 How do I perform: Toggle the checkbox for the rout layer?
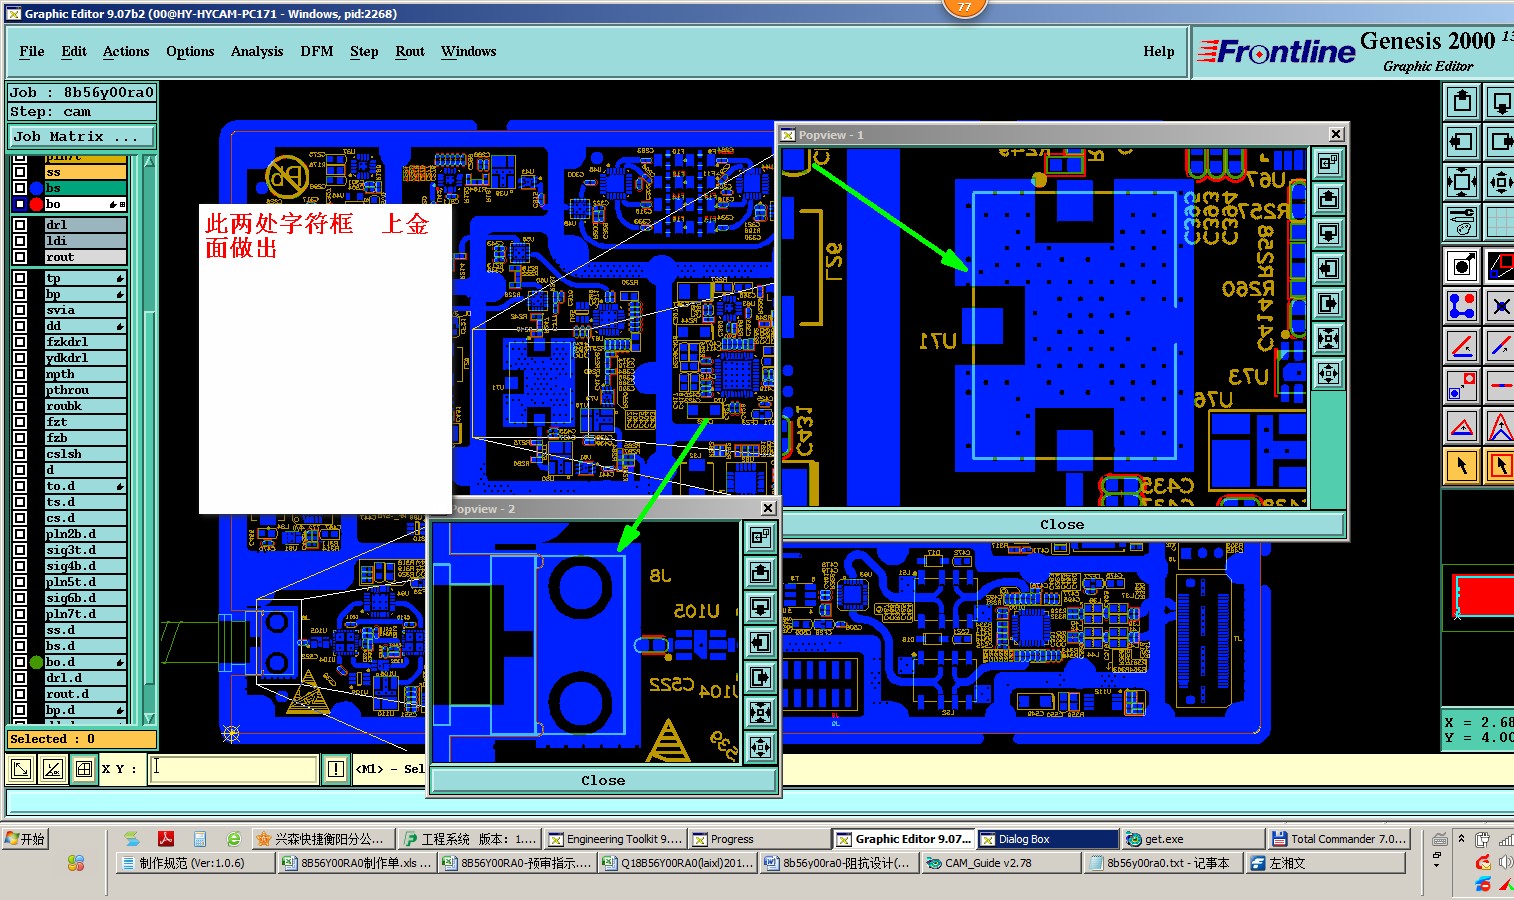[20, 257]
